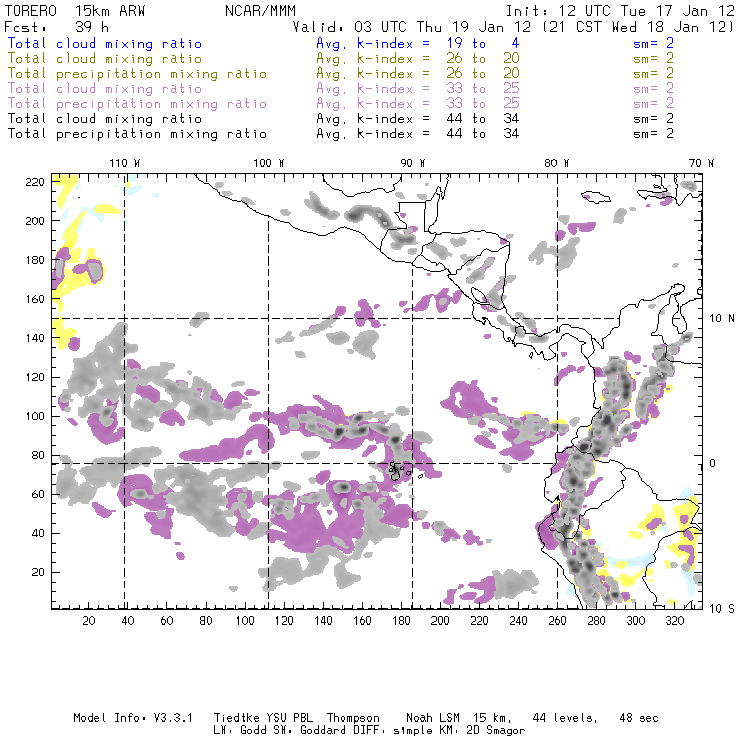Click the "10 N" latitude label

coord(722,319)
